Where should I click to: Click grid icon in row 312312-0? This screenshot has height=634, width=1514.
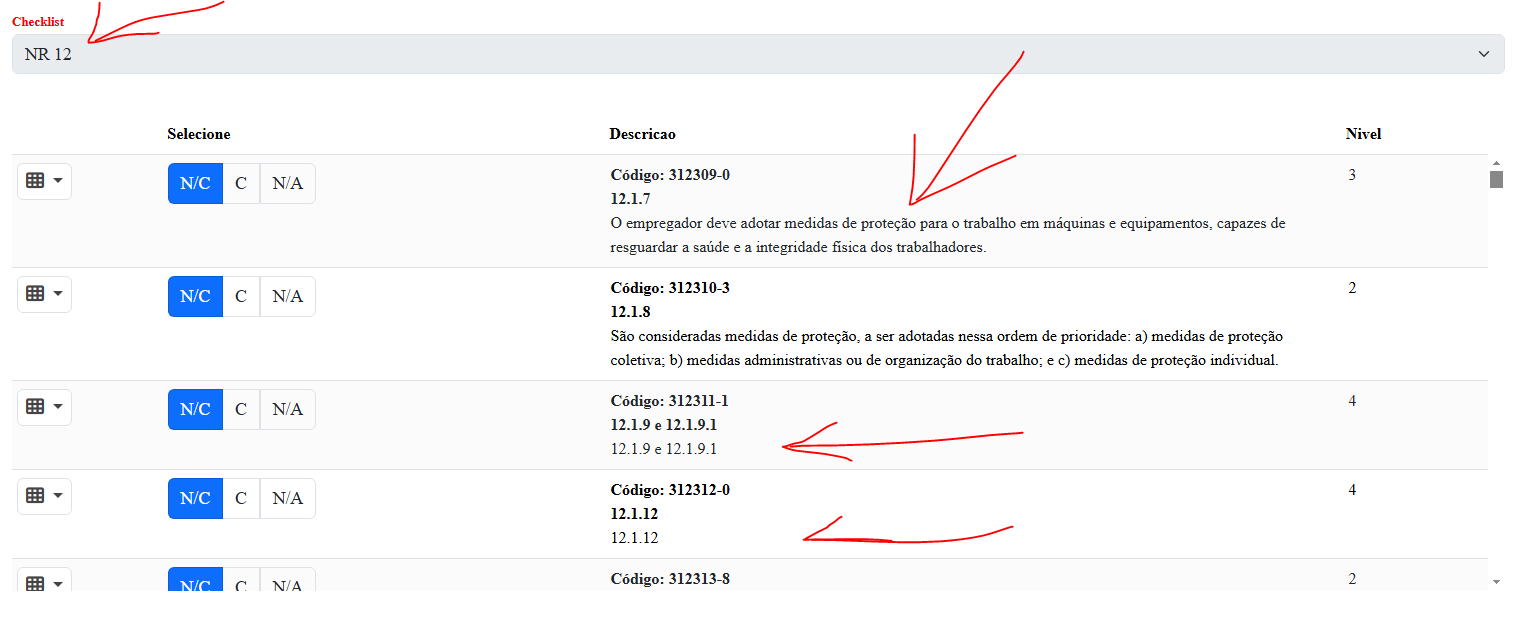coord(44,496)
